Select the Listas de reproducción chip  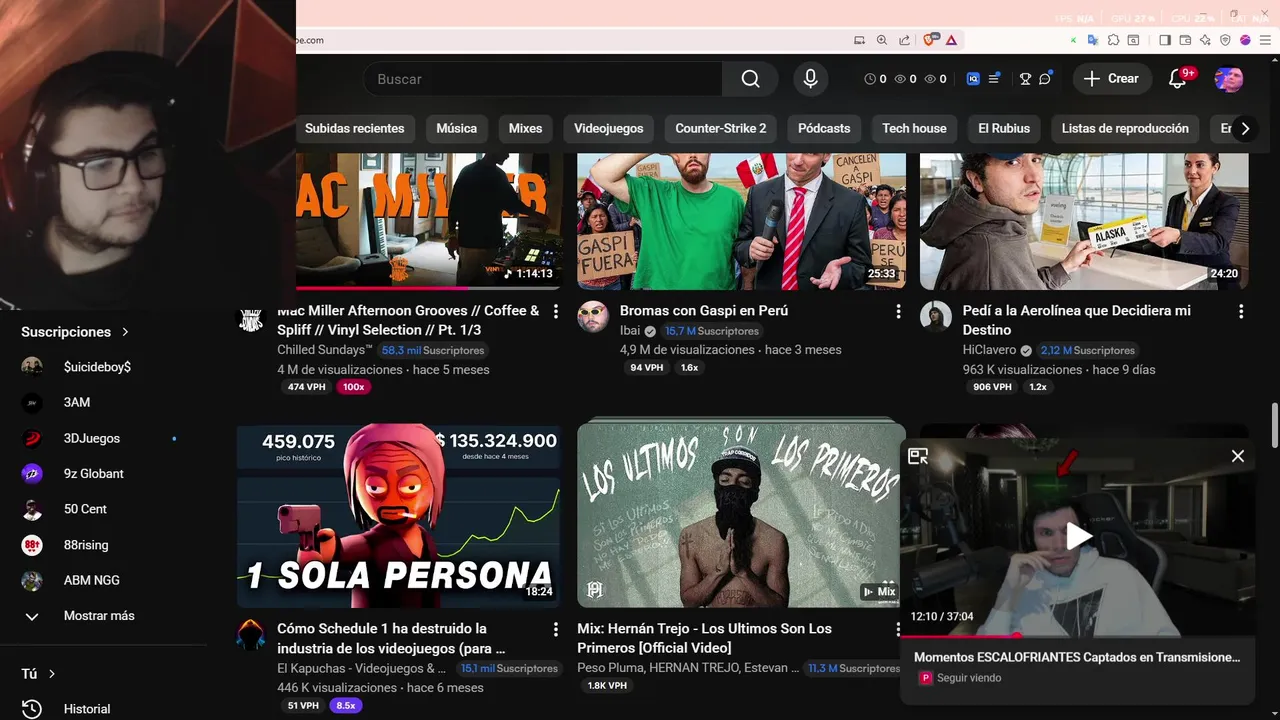[x=1125, y=128]
